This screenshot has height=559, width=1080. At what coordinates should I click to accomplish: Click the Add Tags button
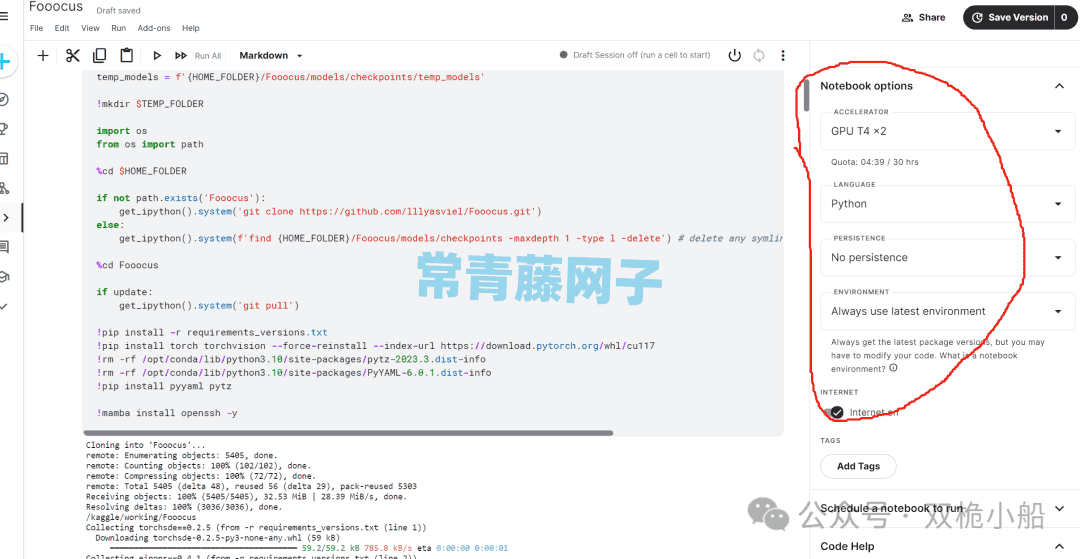[858, 466]
